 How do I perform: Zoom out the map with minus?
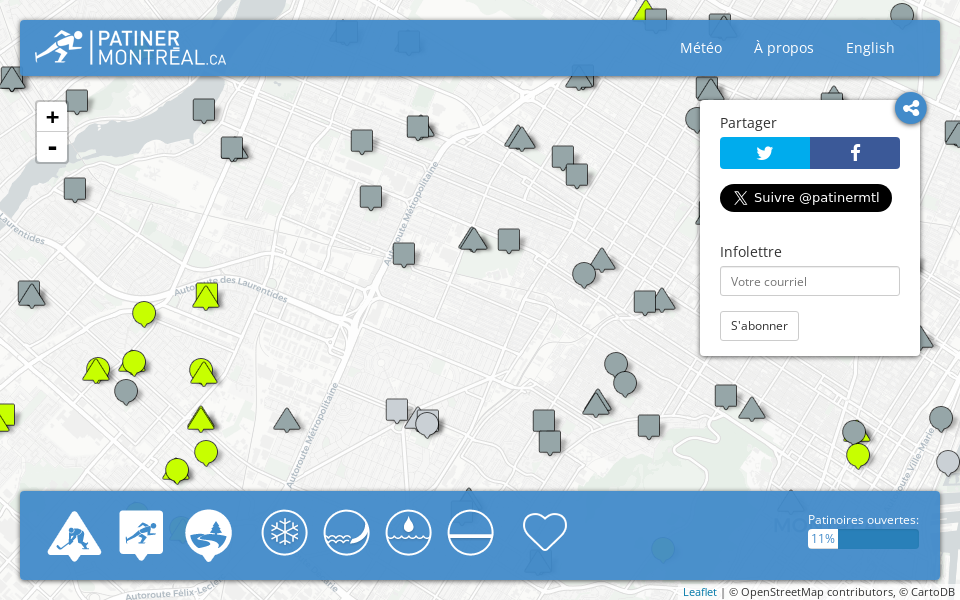[x=52, y=147]
